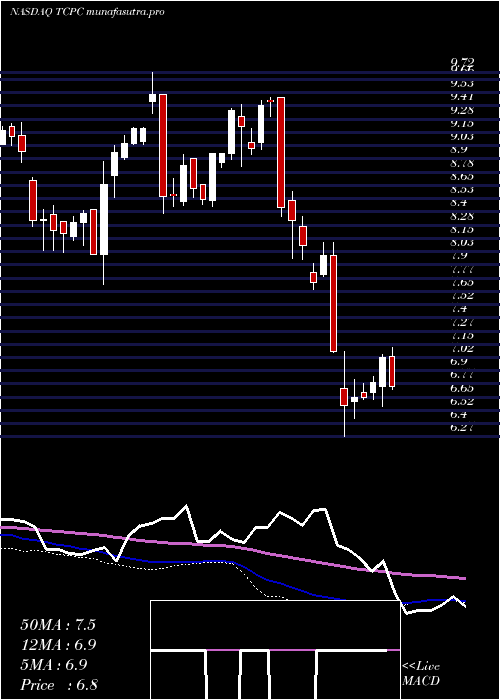Select the 8.78 price axis label
500x700 pixels.
click(x=462, y=163)
